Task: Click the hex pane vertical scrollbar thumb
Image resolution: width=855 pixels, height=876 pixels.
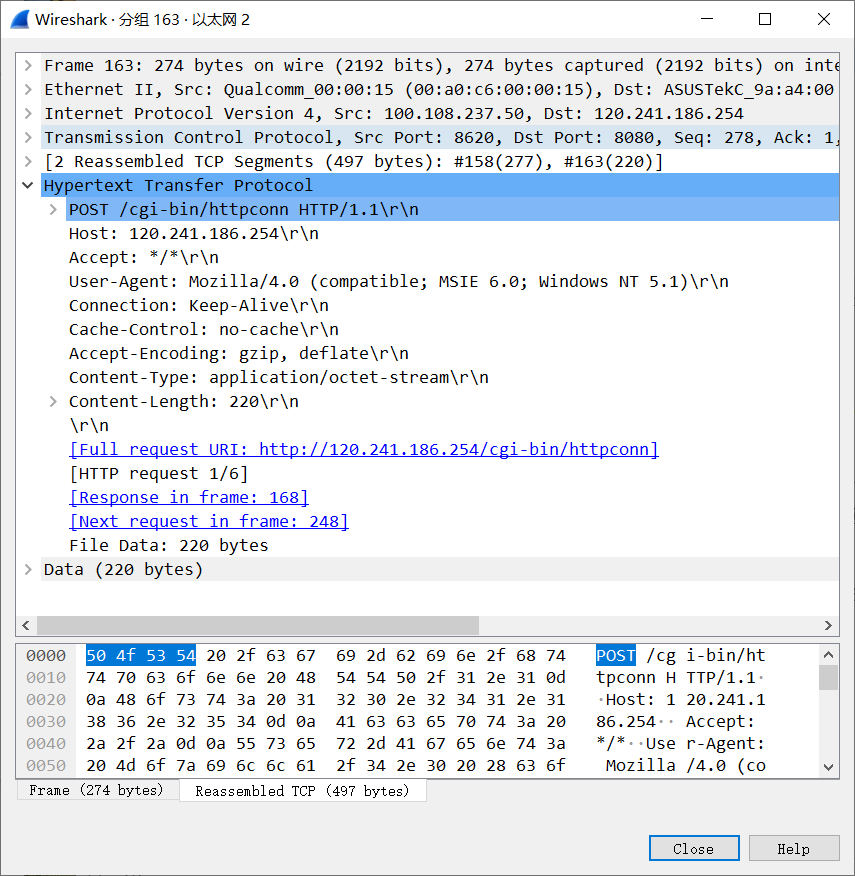Action: [x=829, y=677]
